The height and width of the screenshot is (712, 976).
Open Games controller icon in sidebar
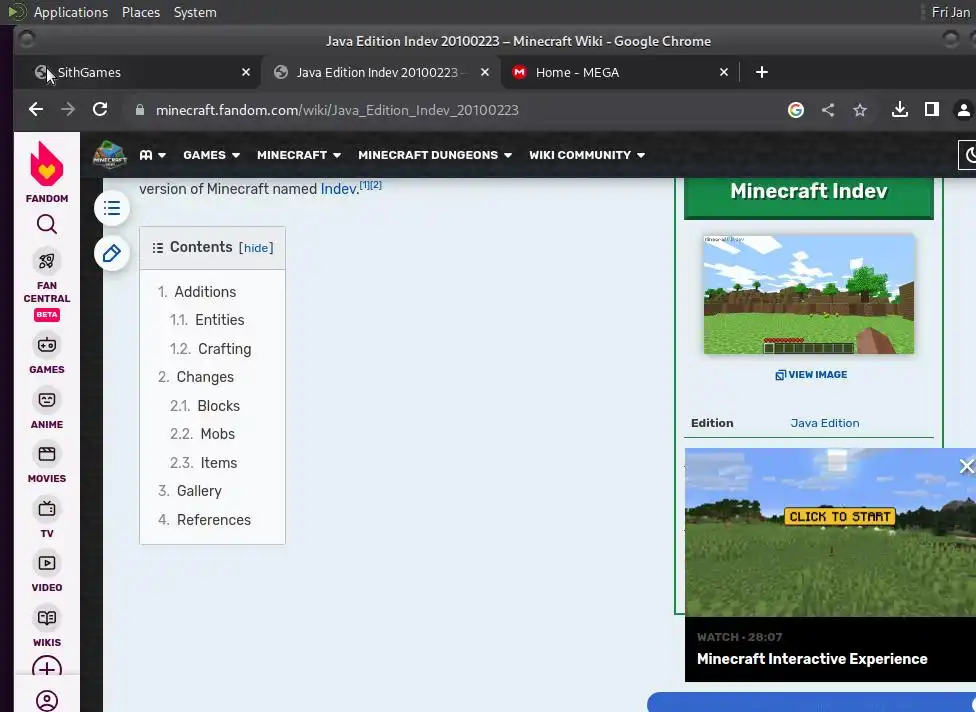pyautogui.click(x=47, y=344)
